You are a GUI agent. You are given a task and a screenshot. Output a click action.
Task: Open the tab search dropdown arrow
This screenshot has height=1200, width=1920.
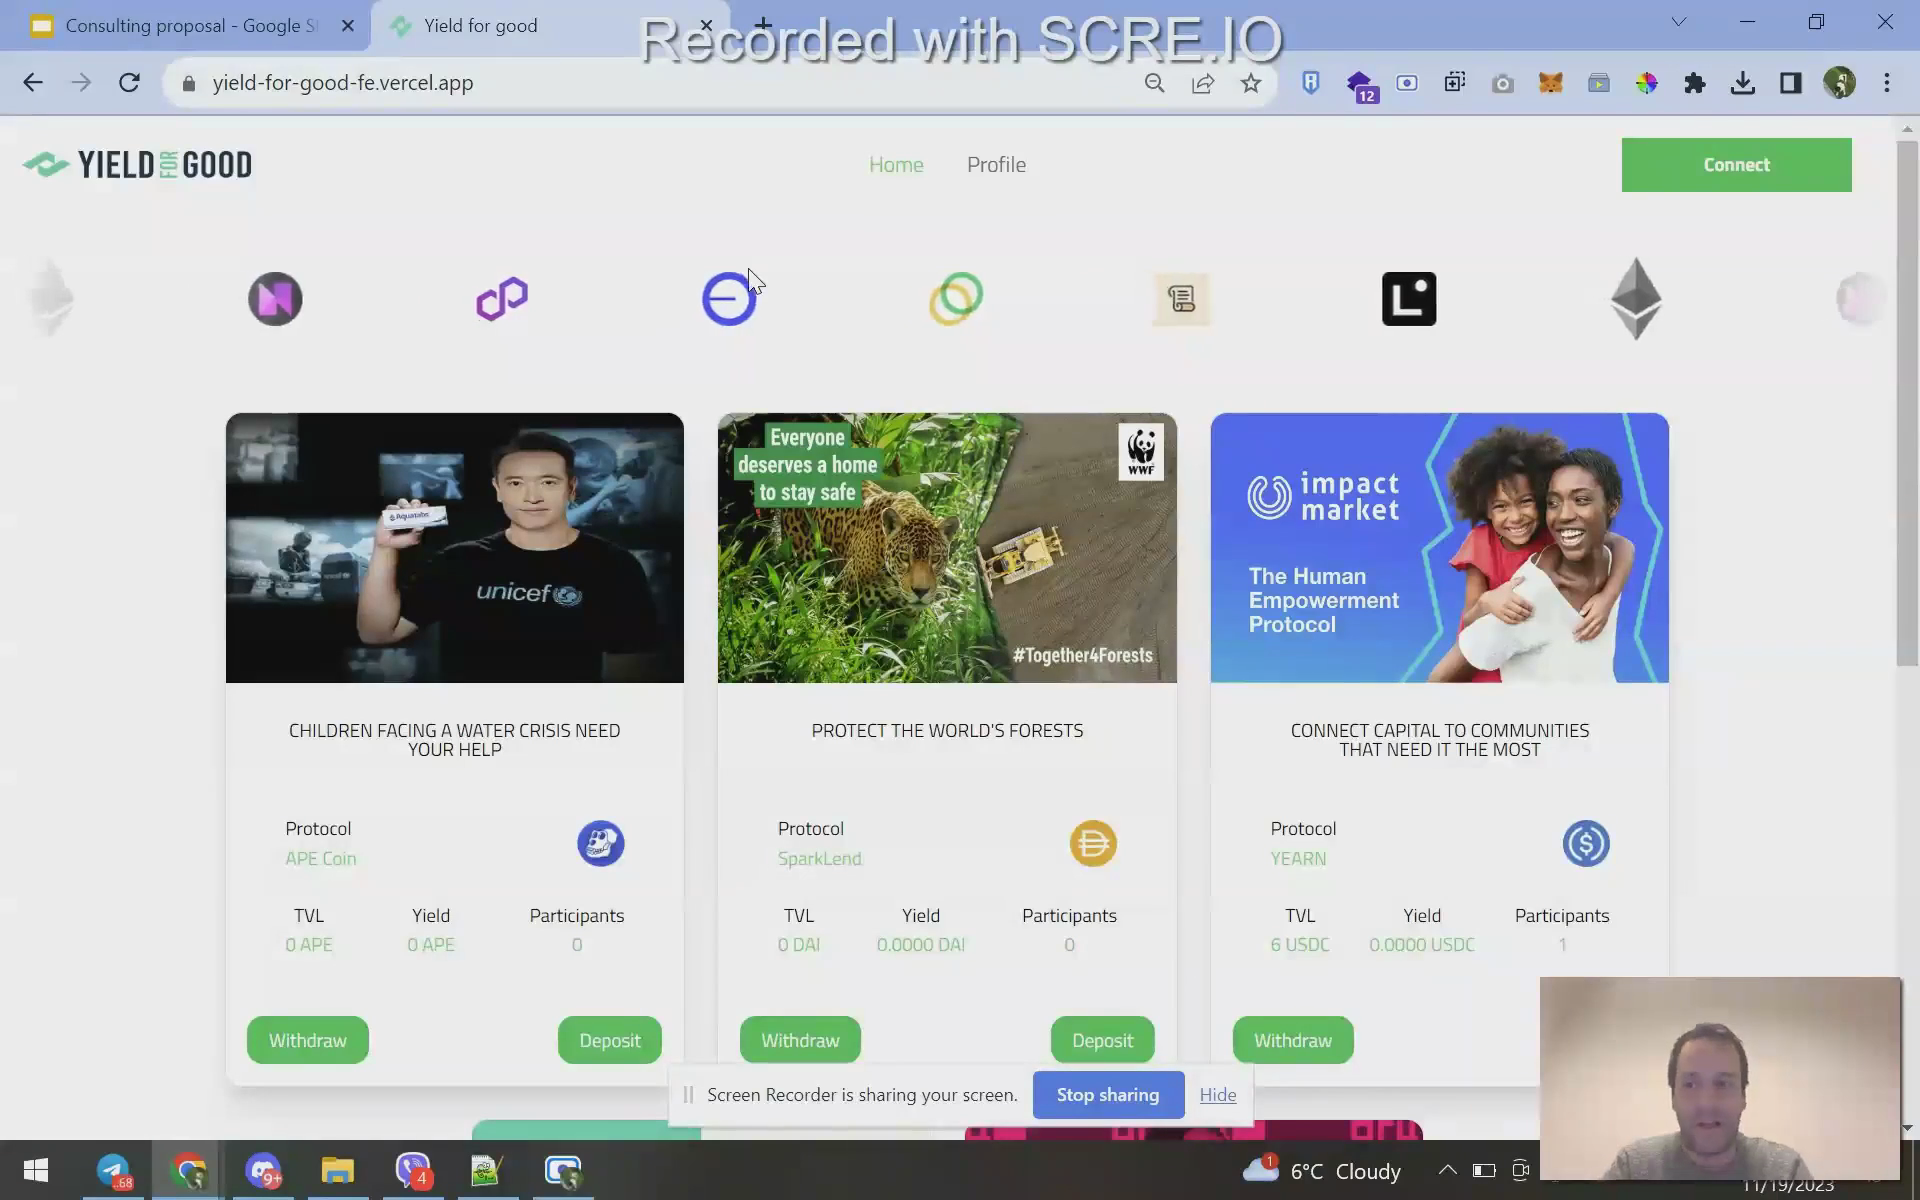pos(1678,22)
